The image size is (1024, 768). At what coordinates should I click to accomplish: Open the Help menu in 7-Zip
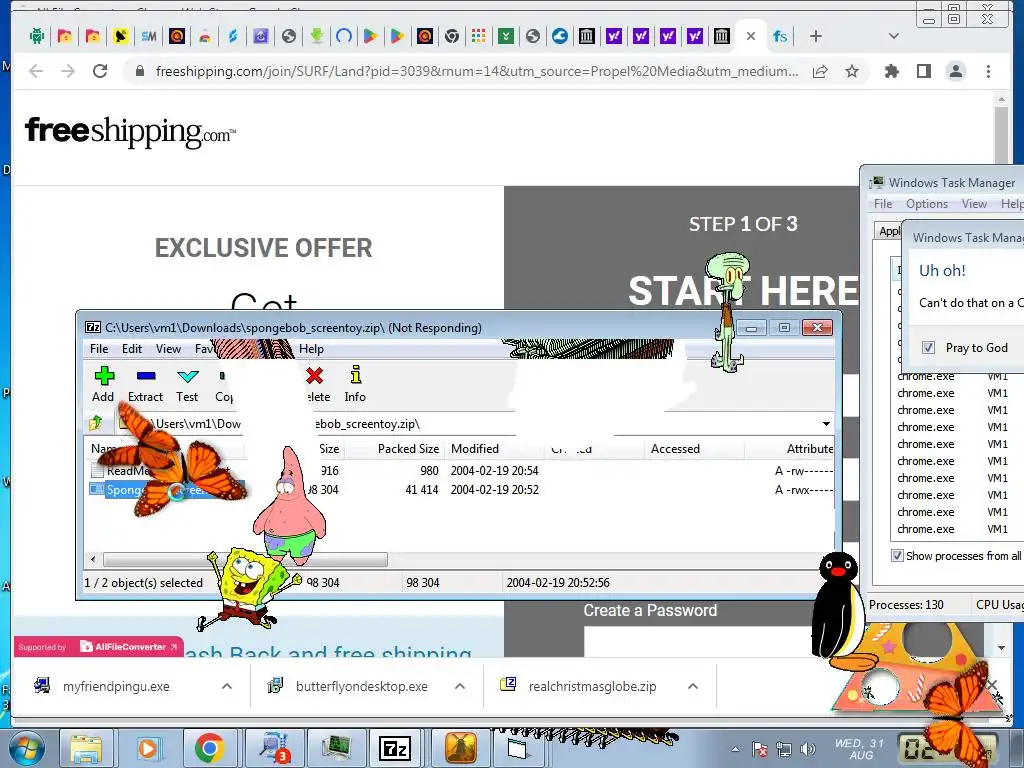click(311, 349)
